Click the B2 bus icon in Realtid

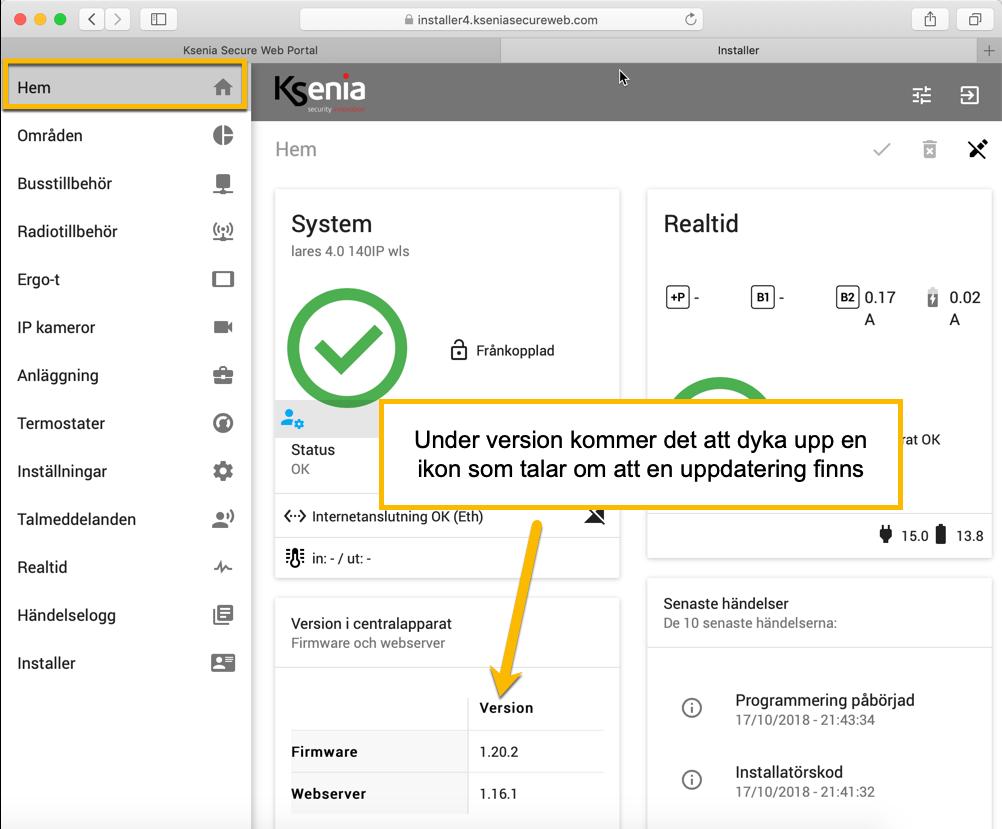tap(847, 297)
